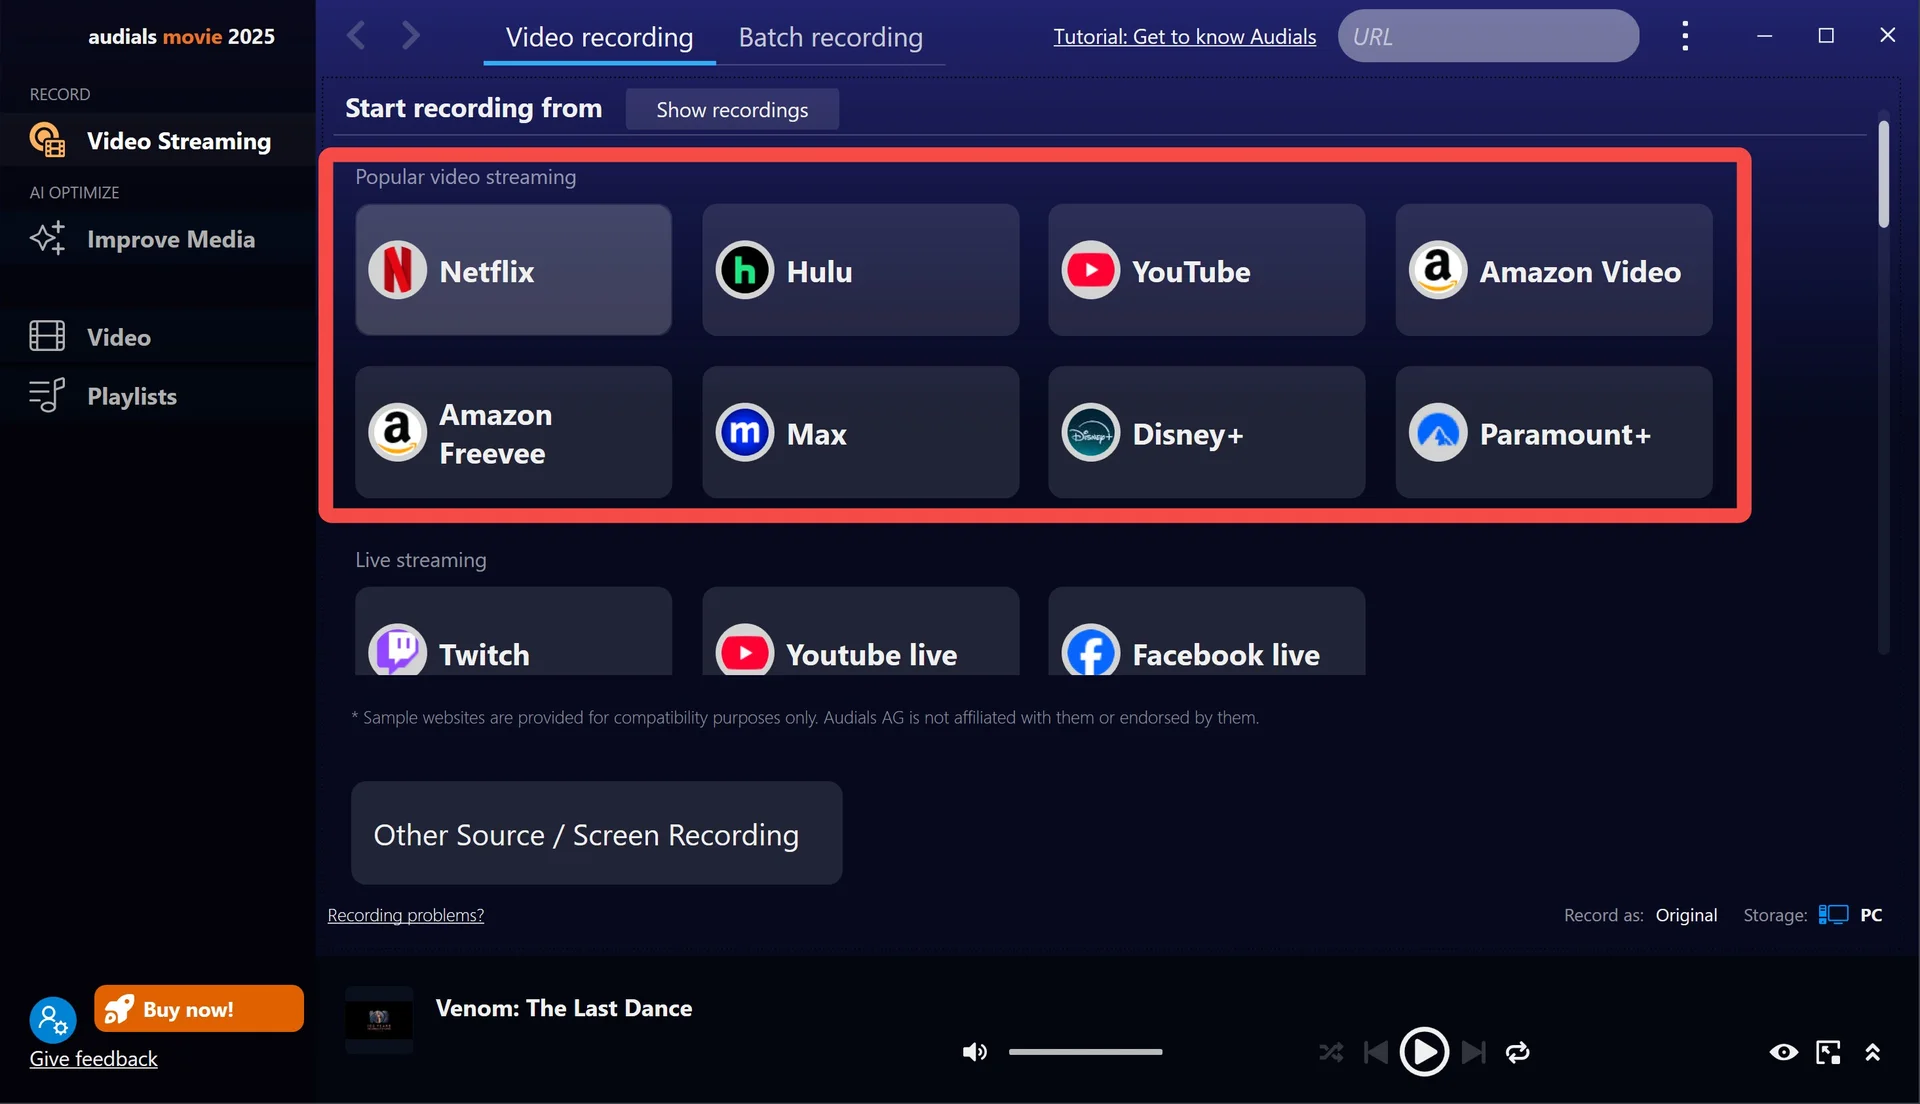Click the Venom movie thumbnail
This screenshot has height=1104, width=1920.
tap(379, 1020)
